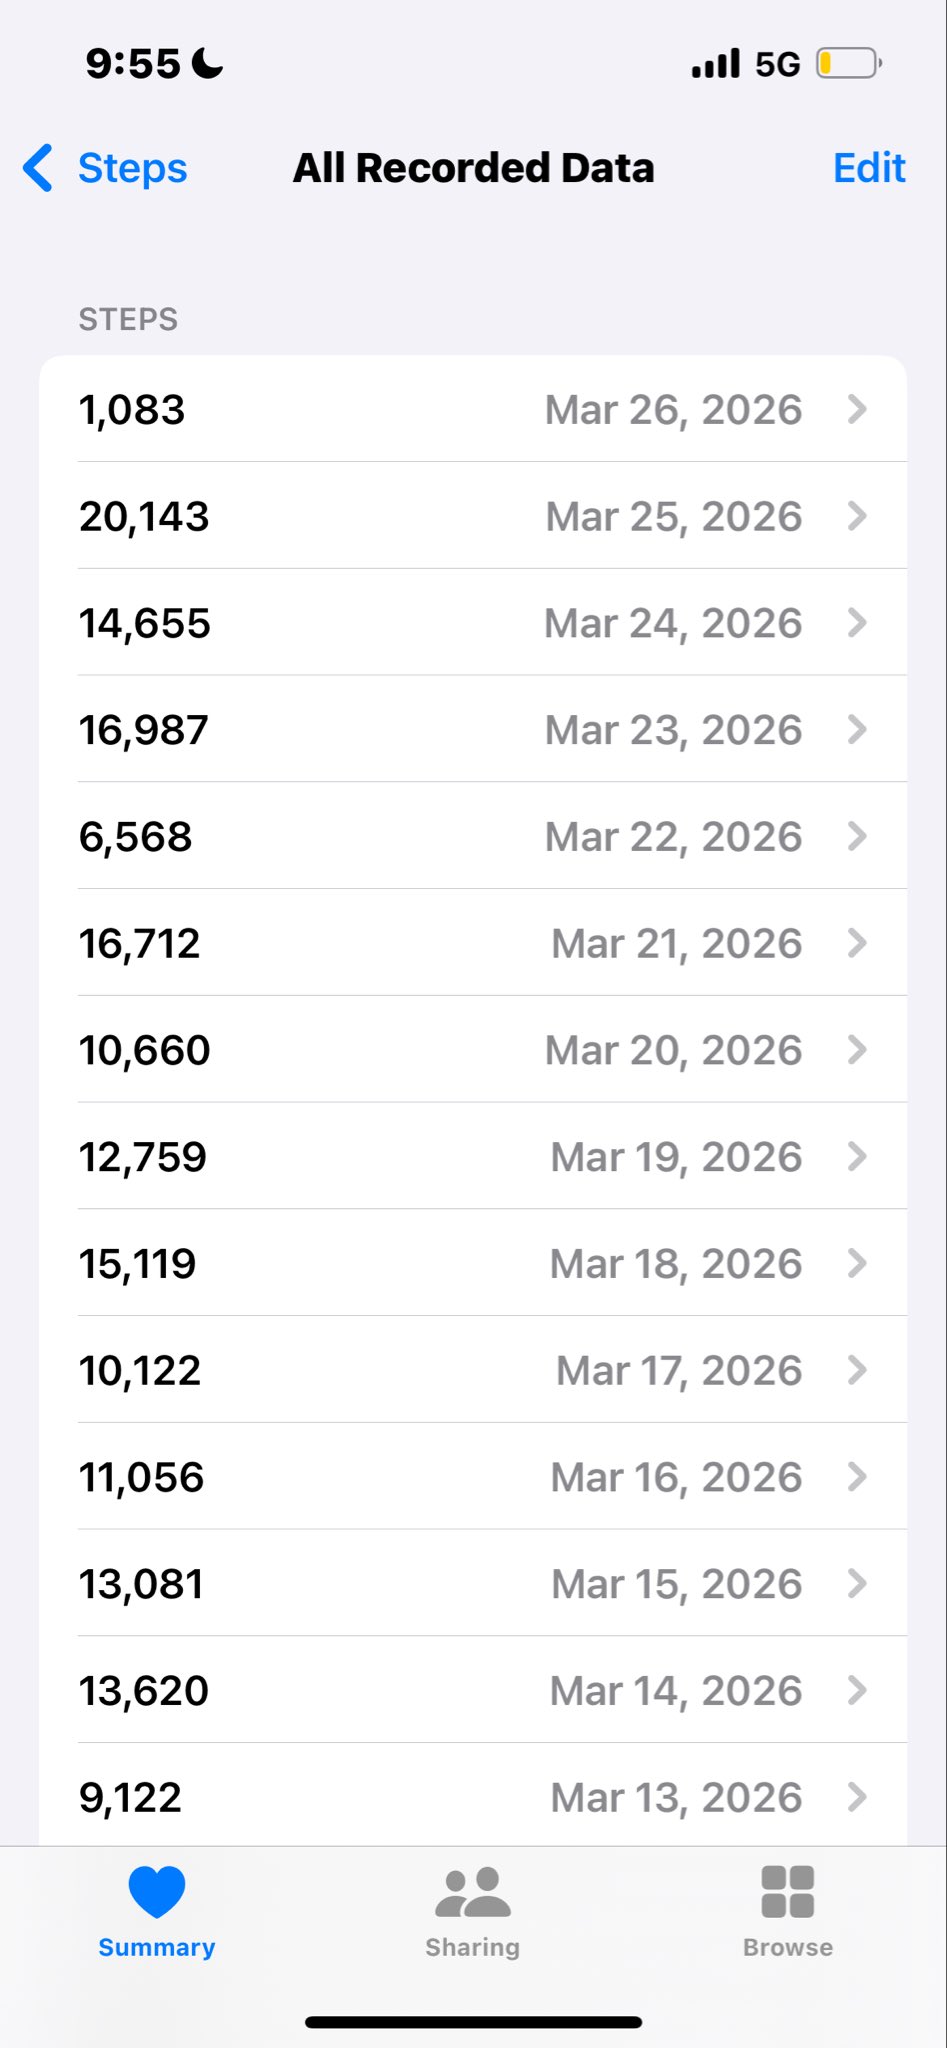The height and width of the screenshot is (2048, 947).
Task: Open the Sharing people icon
Action: (x=473, y=1891)
